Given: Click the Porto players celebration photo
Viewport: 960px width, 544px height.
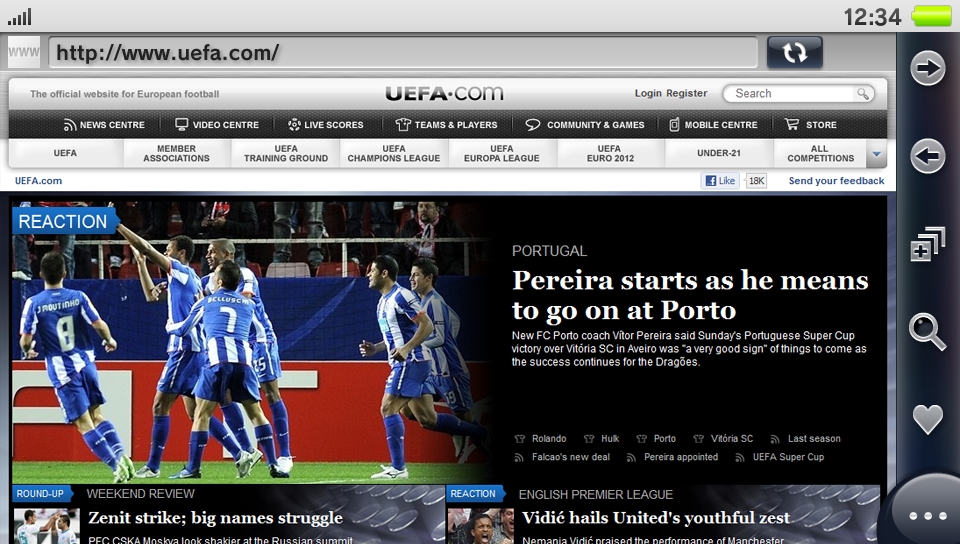Looking at the screenshot, I should [250, 345].
